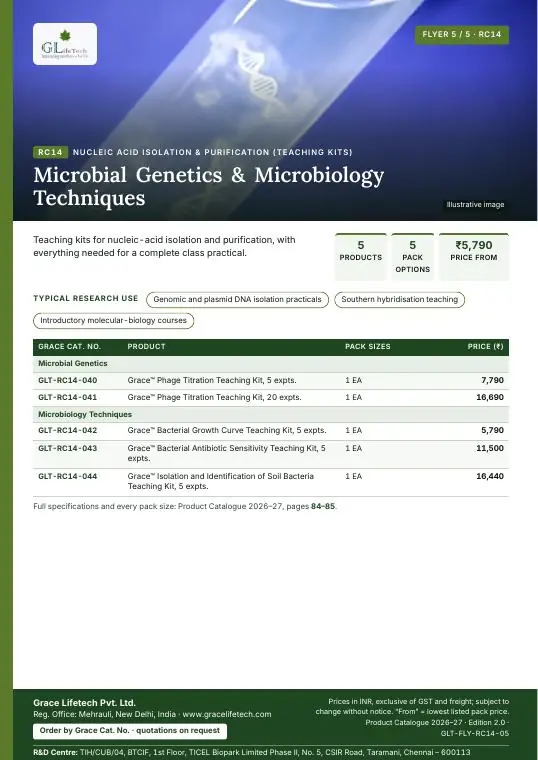This screenshot has height=760, width=538.
Task: Click the 'TYPICAL RESEARCH USE' label
Action: point(85,299)
